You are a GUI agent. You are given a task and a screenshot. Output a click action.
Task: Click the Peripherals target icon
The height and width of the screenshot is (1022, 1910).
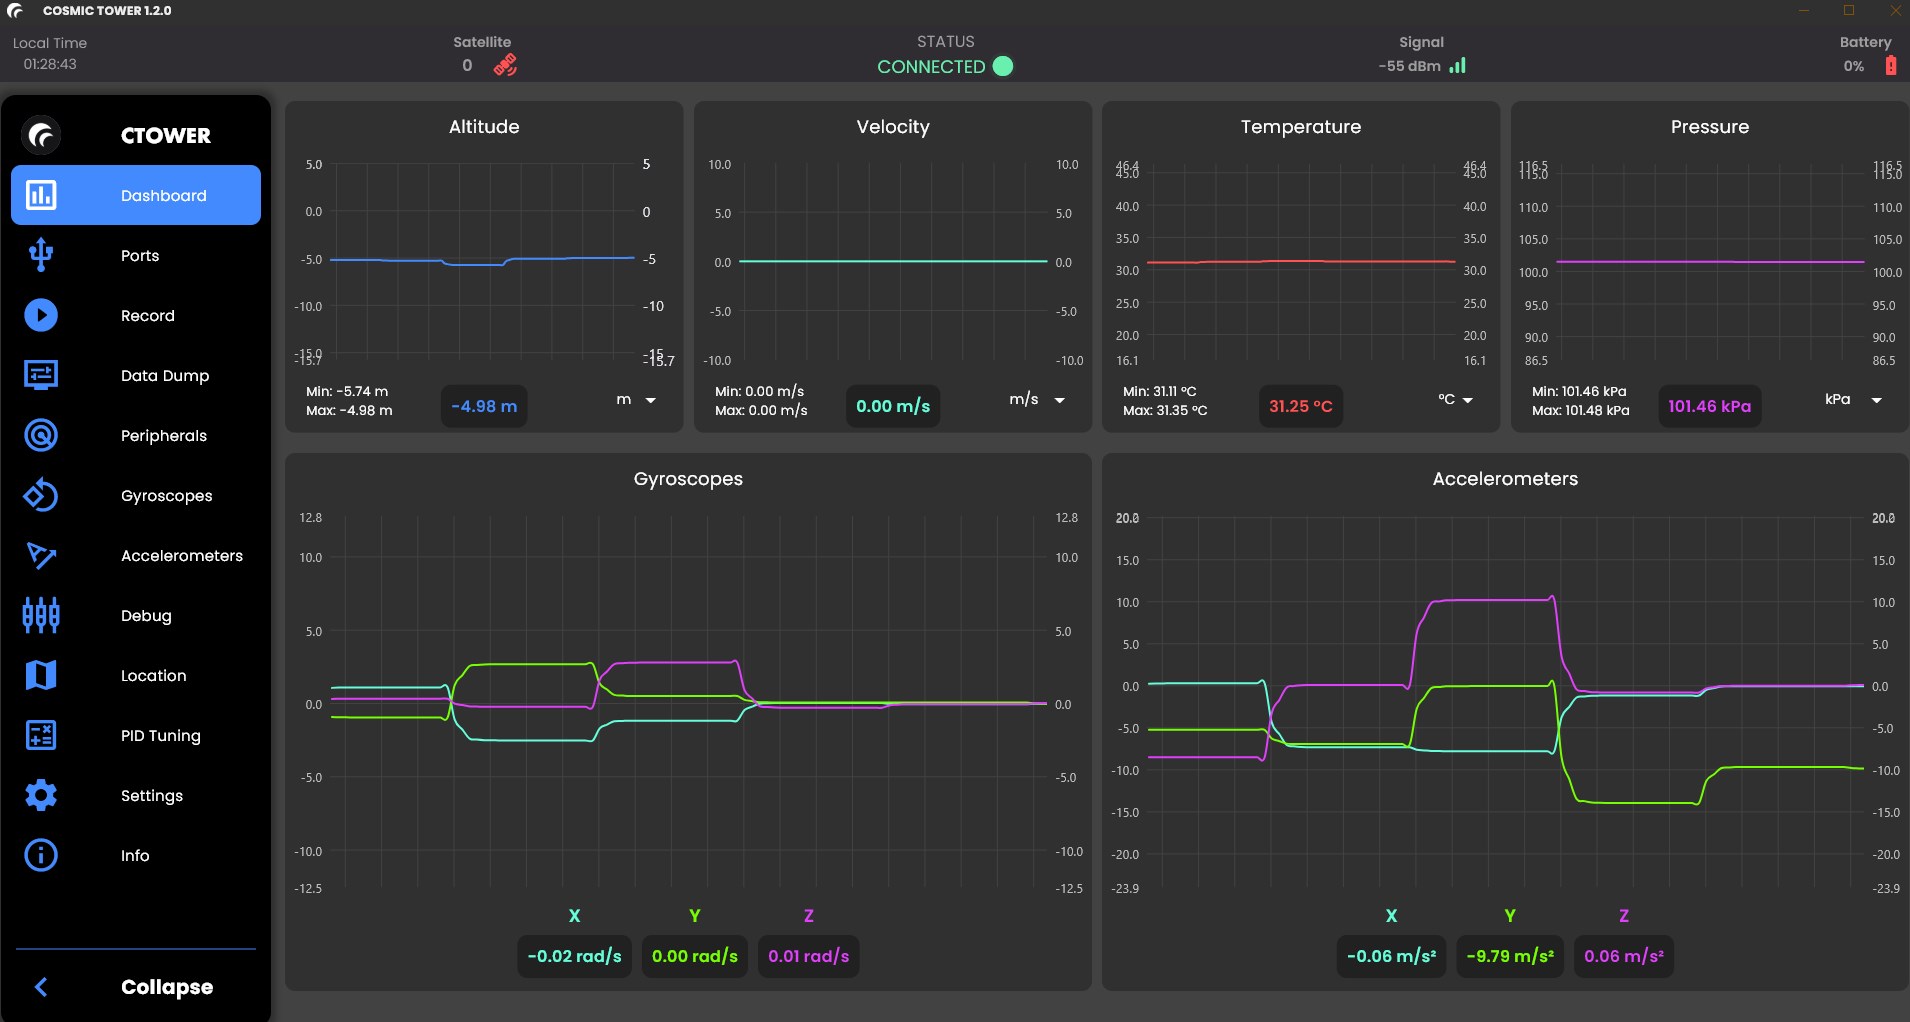pyautogui.click(x=41, y=435)
